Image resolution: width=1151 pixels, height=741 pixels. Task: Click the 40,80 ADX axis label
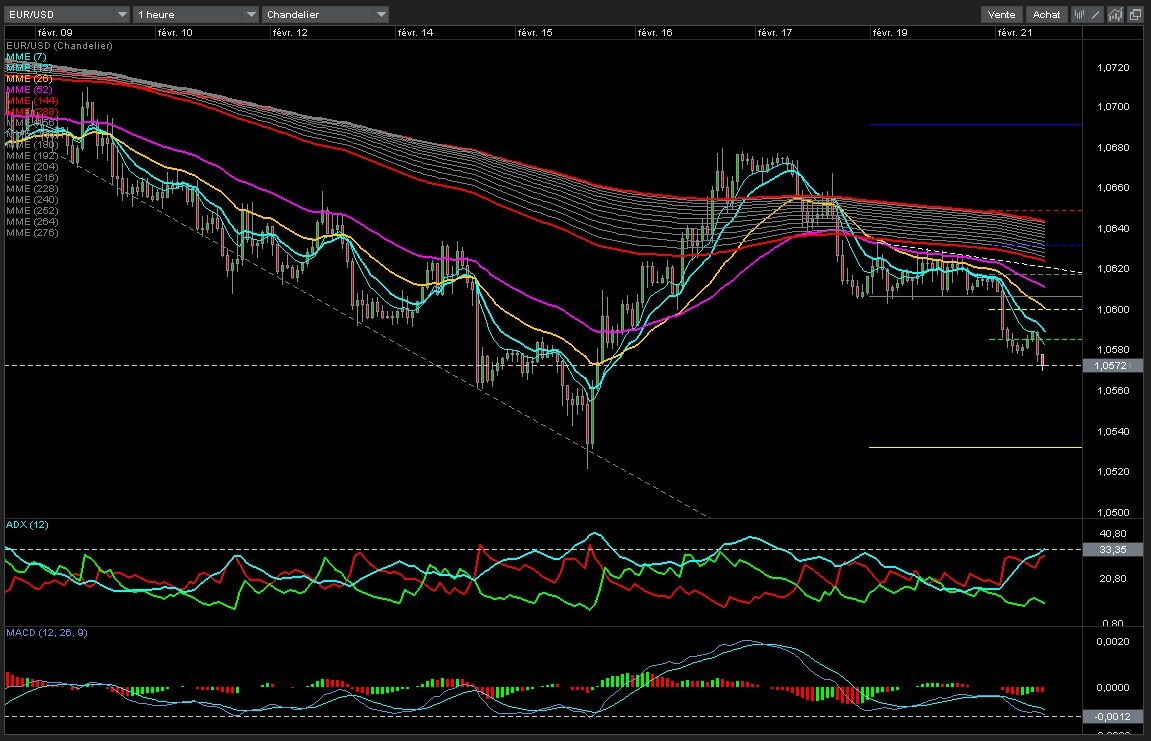[1113, 533]
